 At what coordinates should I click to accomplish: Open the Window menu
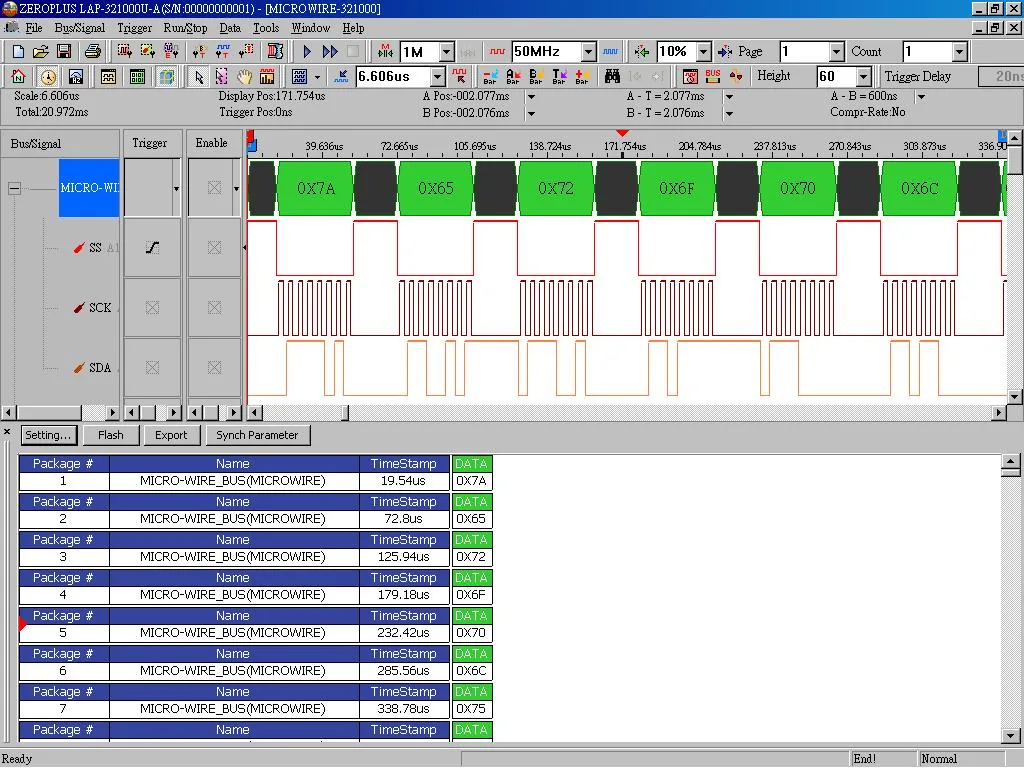[310, 28]
